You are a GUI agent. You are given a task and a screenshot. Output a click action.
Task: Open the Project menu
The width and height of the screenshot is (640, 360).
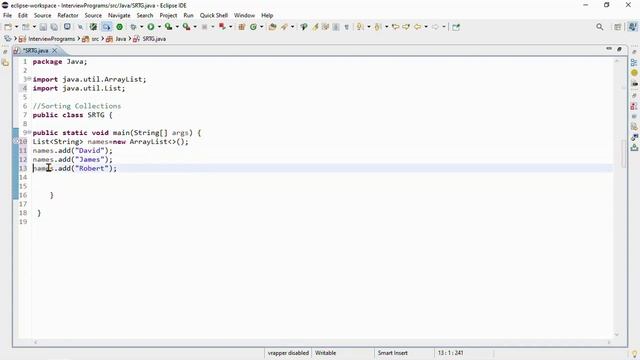(168, 16)
